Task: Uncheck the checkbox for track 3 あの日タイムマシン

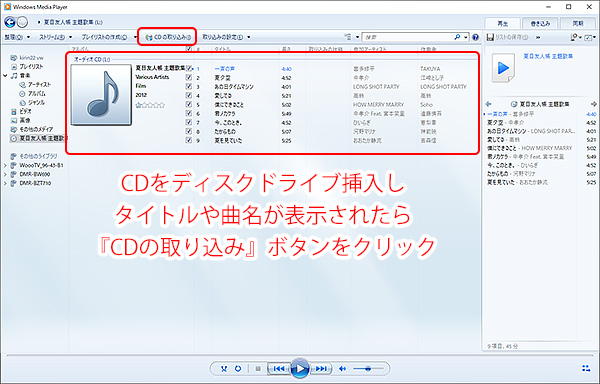Action: pos(189,86)
